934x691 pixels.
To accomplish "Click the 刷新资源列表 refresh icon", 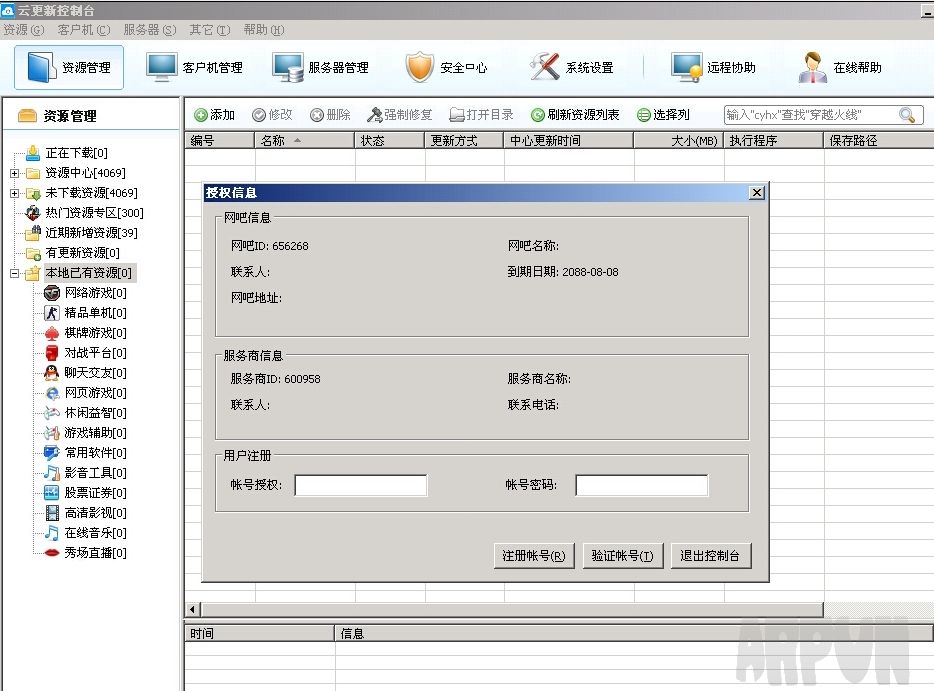I will 538,115.
